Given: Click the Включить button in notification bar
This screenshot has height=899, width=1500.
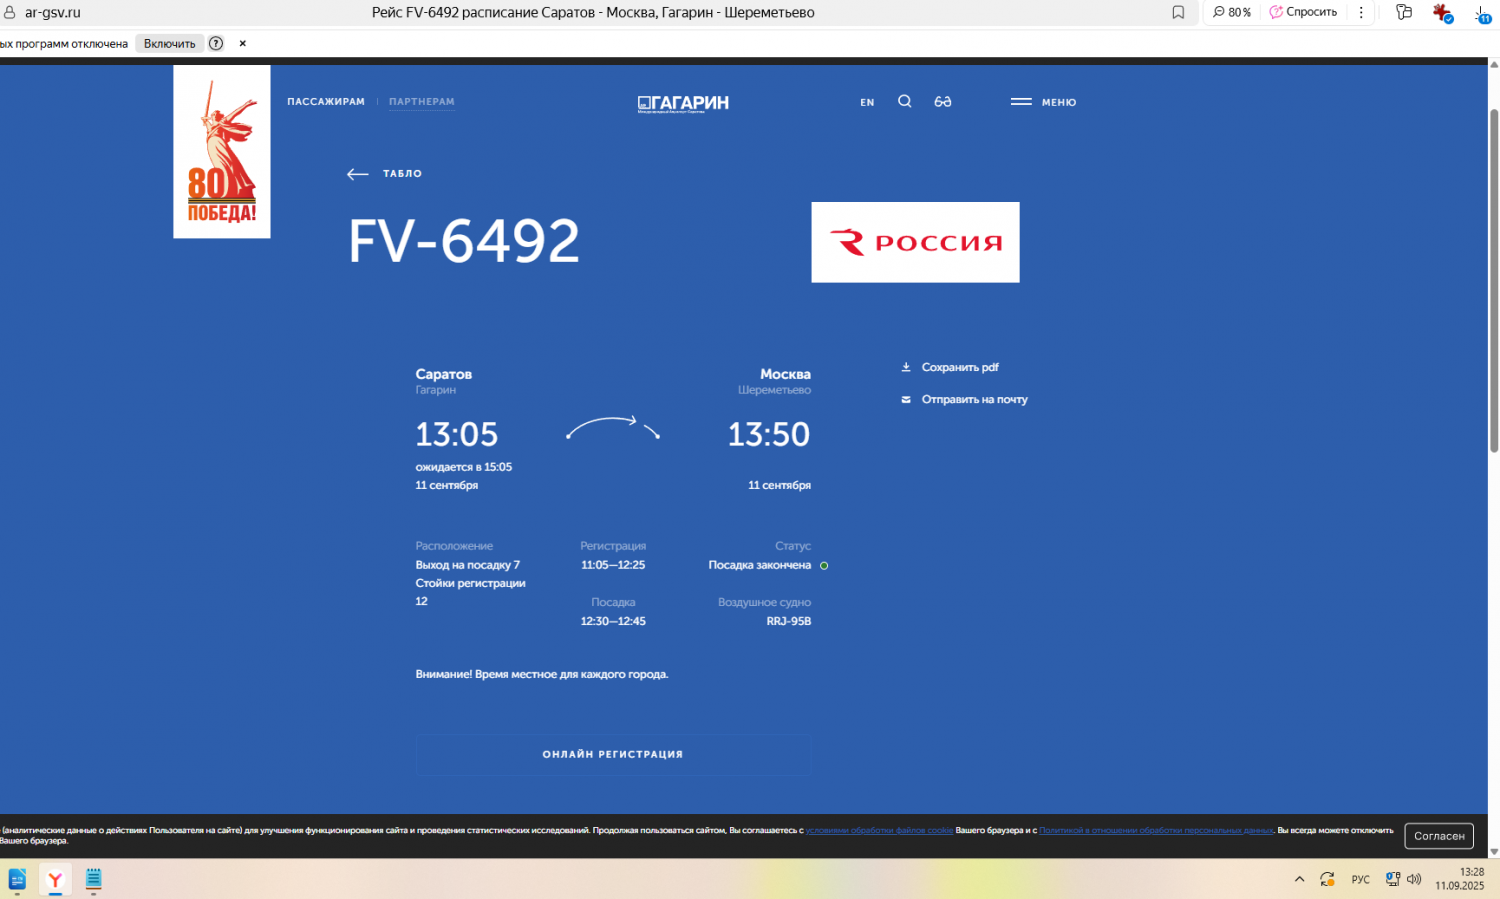Looking at the screenshot, I should (170, 44).
